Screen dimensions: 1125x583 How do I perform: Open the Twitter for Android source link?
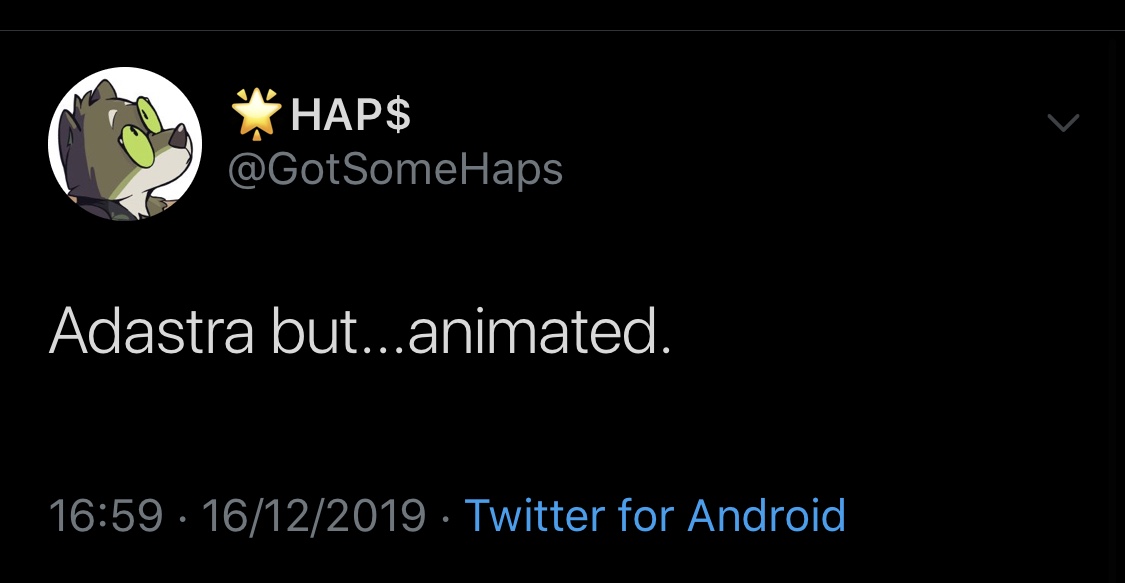pyautogui.click(x=655, y=516)
